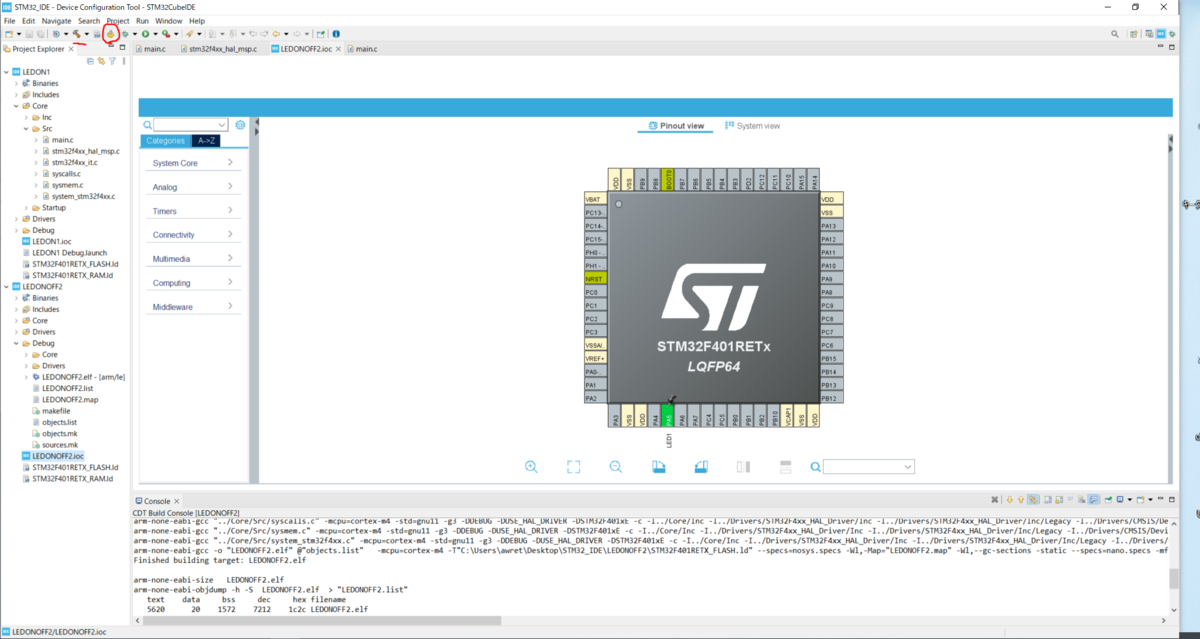Zoom in on the pinout view
This screenshot has width=1200, height=639.
coord(531,467)
